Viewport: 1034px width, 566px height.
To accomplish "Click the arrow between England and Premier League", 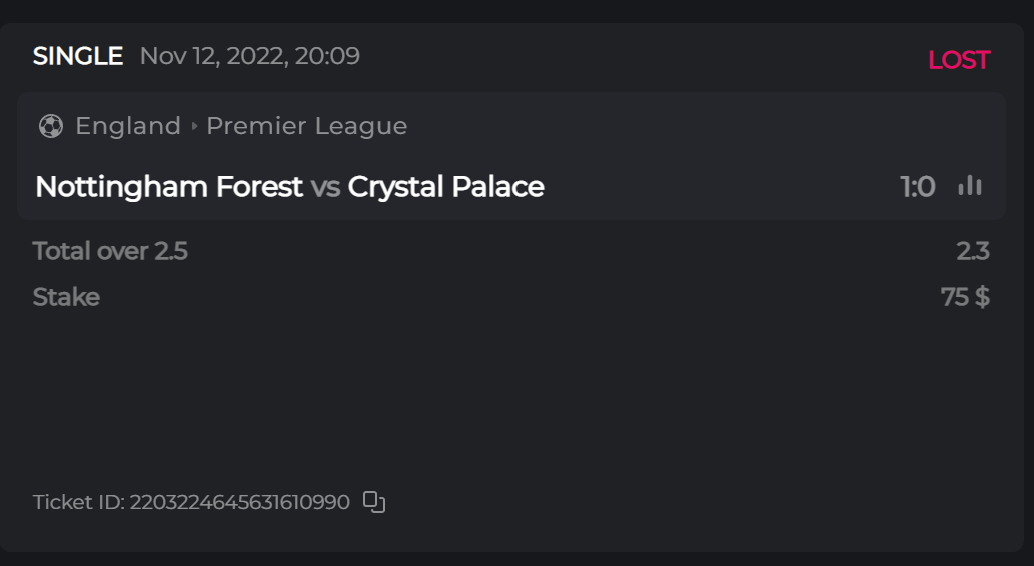I will click(x=194, y=126).
